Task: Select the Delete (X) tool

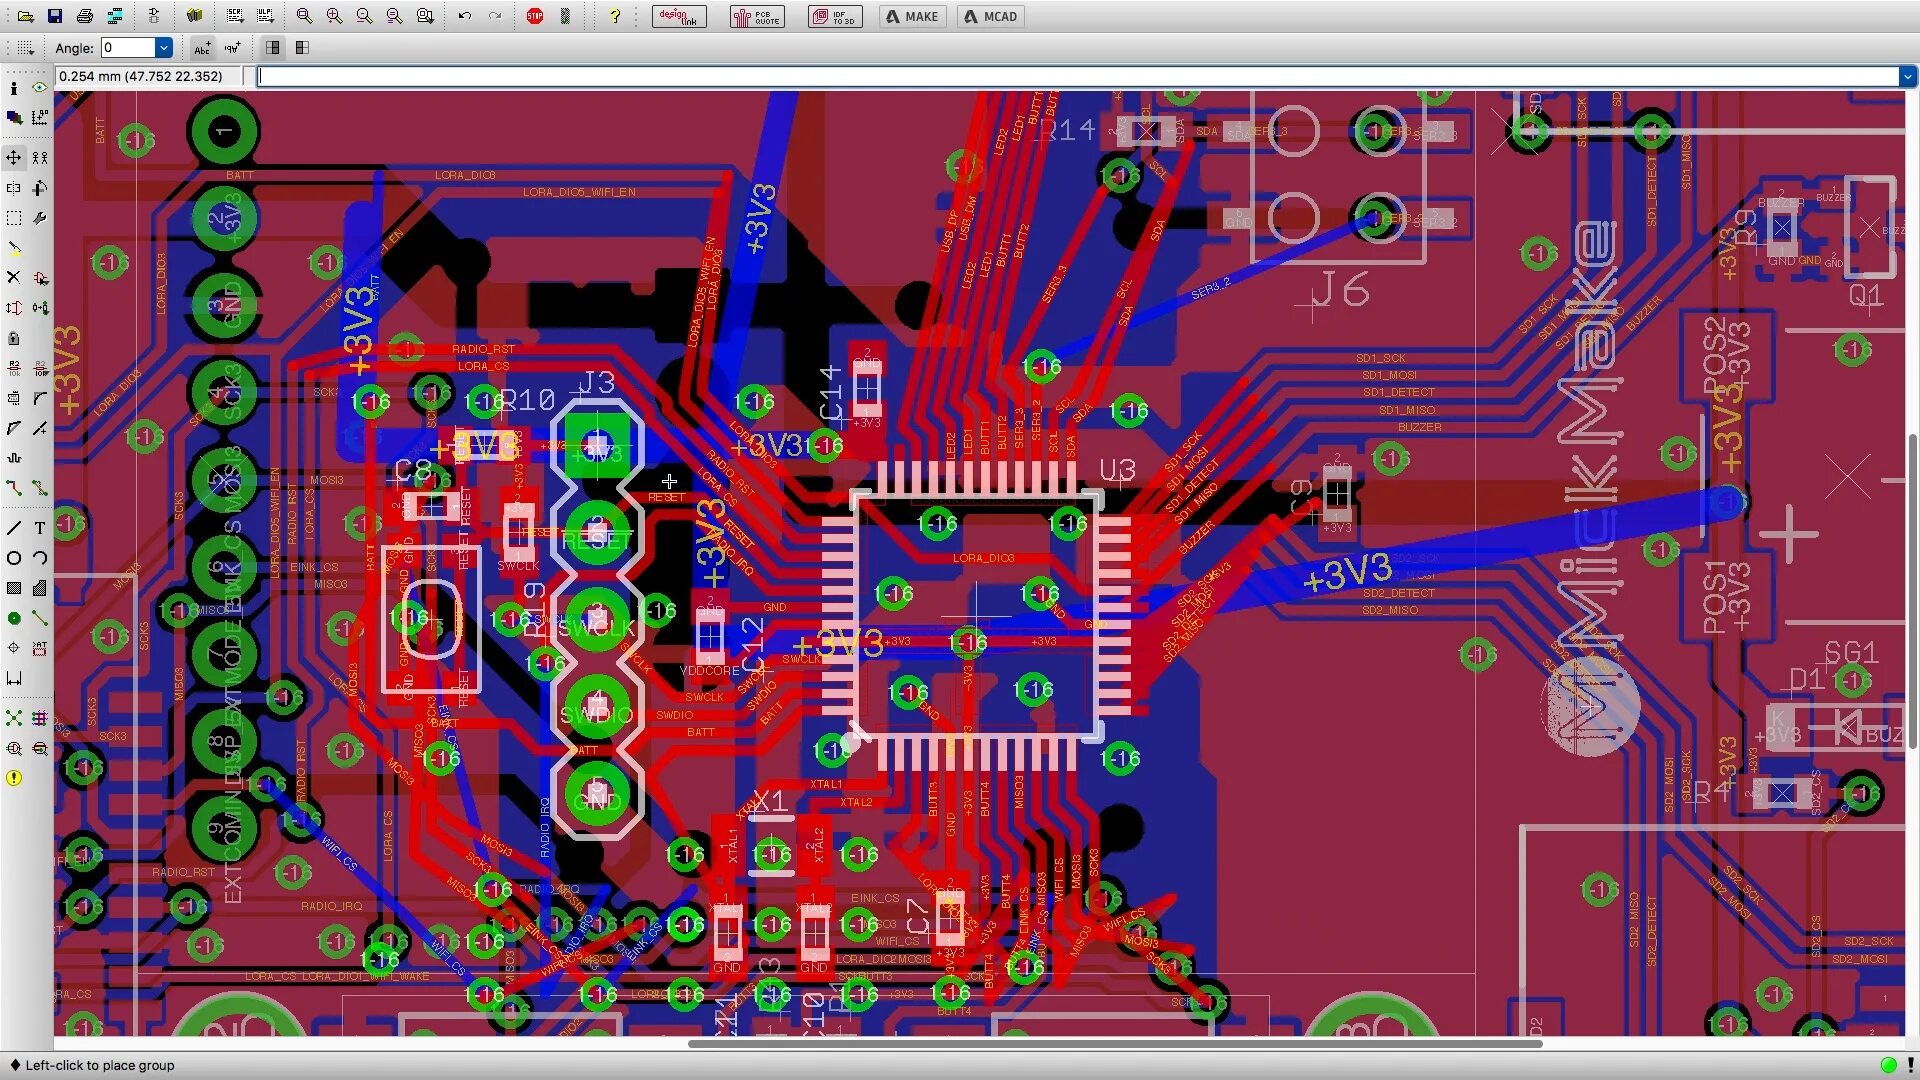Action: point(14,278)
